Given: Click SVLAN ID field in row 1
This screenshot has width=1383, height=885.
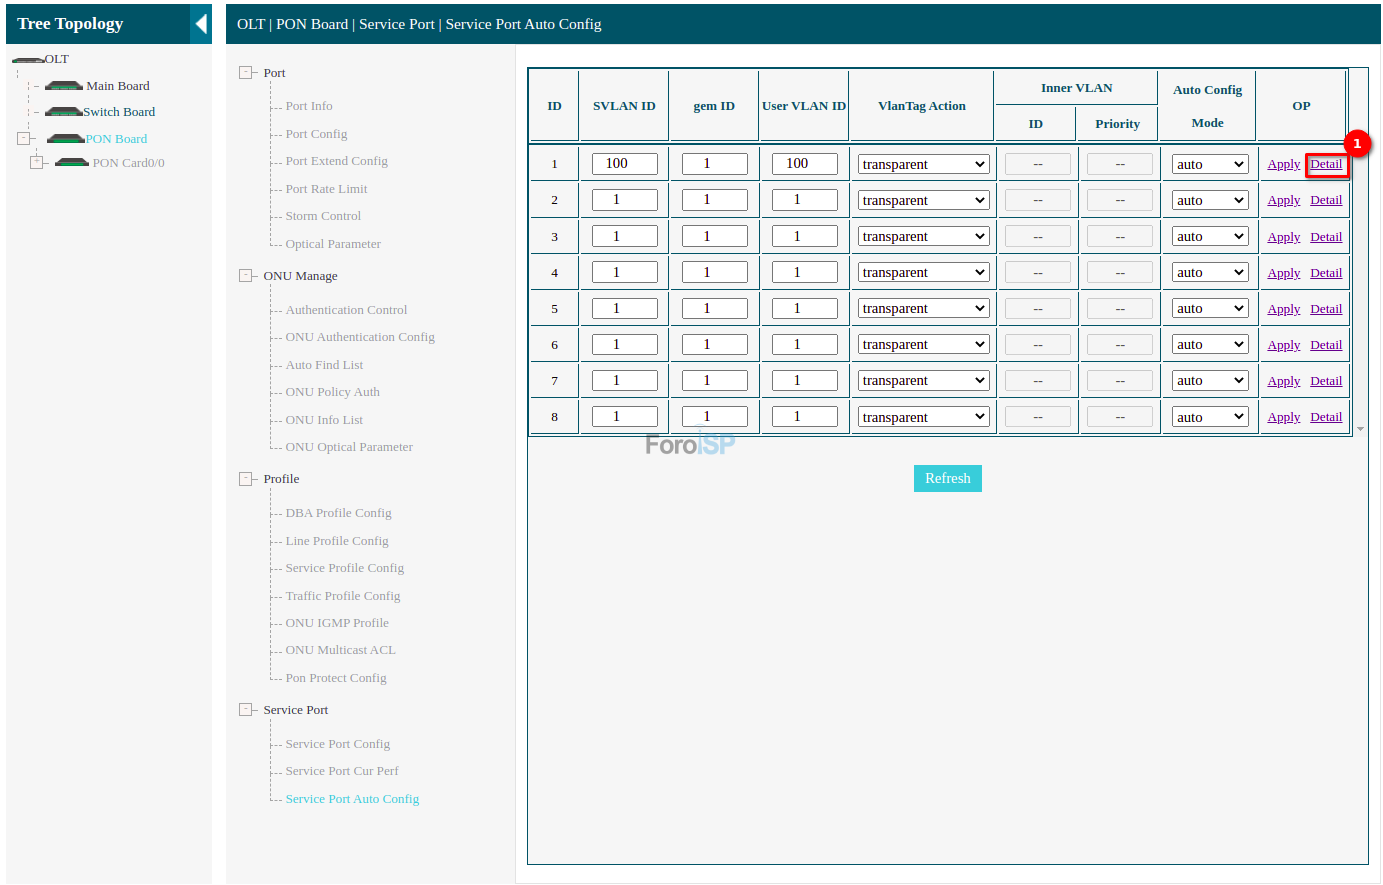Looking at the screenshot, I should coord(624,164).
